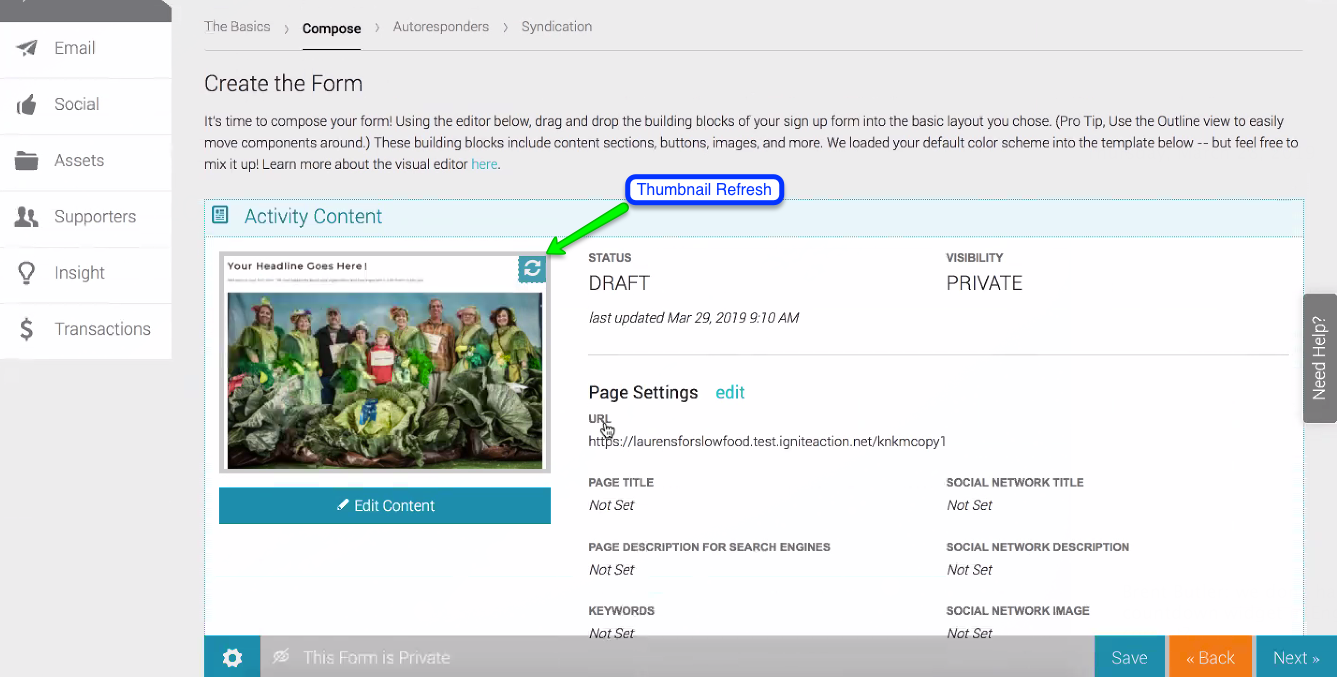The height and width of the screenshot is (677, 1337).
Task: Click the Social thumbs-up icon
Action: click(x=27, y=104)
